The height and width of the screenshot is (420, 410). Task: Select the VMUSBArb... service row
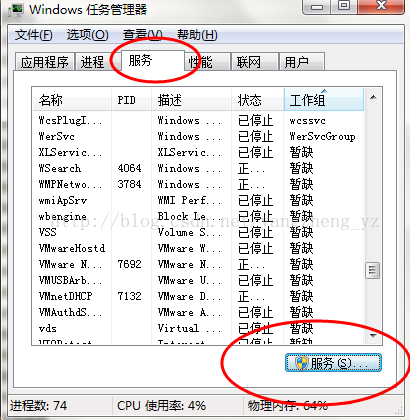click(198, 280)
